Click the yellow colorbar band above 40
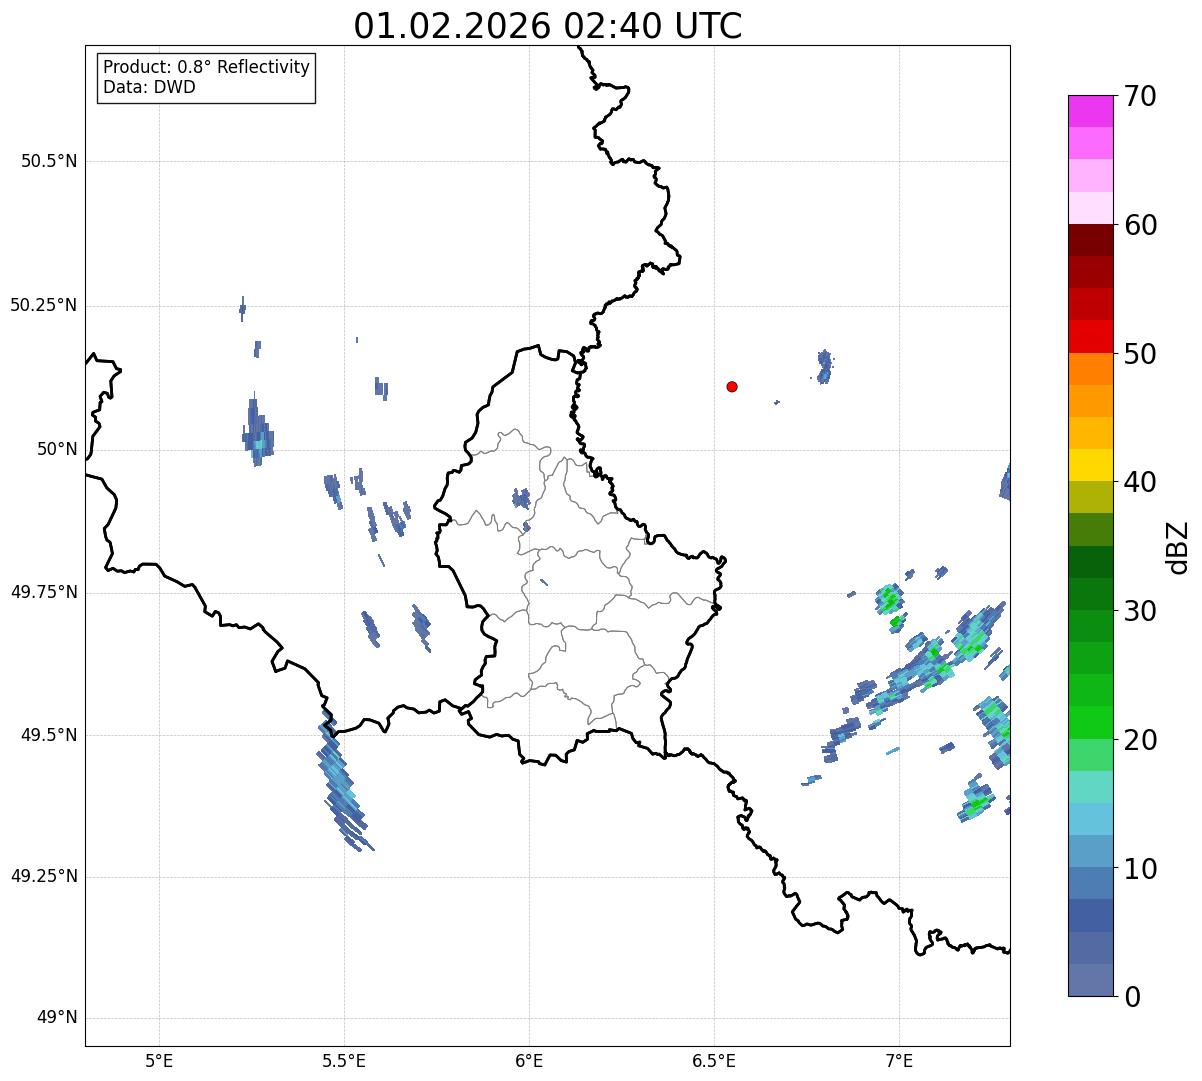Screen dimensions: 1202x1081 (1091, 465)
